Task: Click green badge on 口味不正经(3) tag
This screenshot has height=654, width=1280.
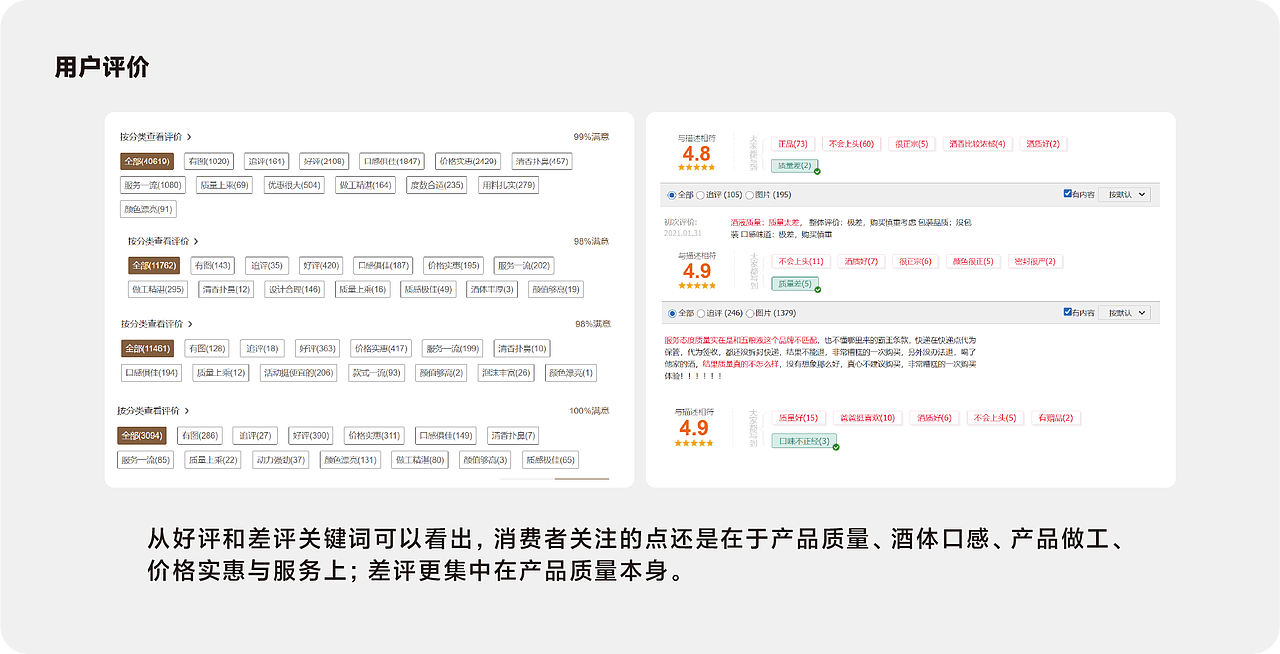Action: click(835, 445)
